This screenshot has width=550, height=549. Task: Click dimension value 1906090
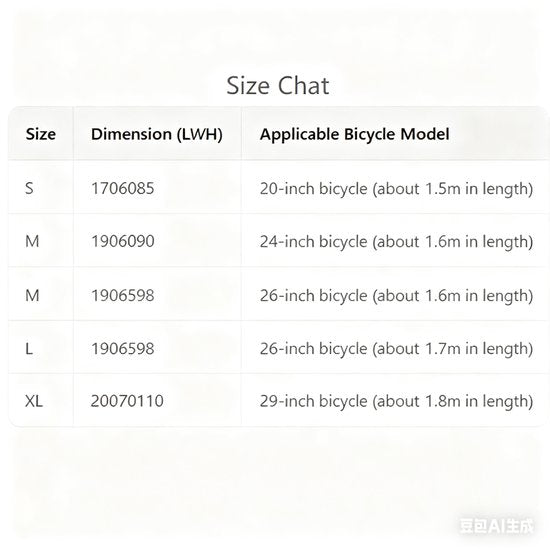pyautogui.click(x=123, y=241)
